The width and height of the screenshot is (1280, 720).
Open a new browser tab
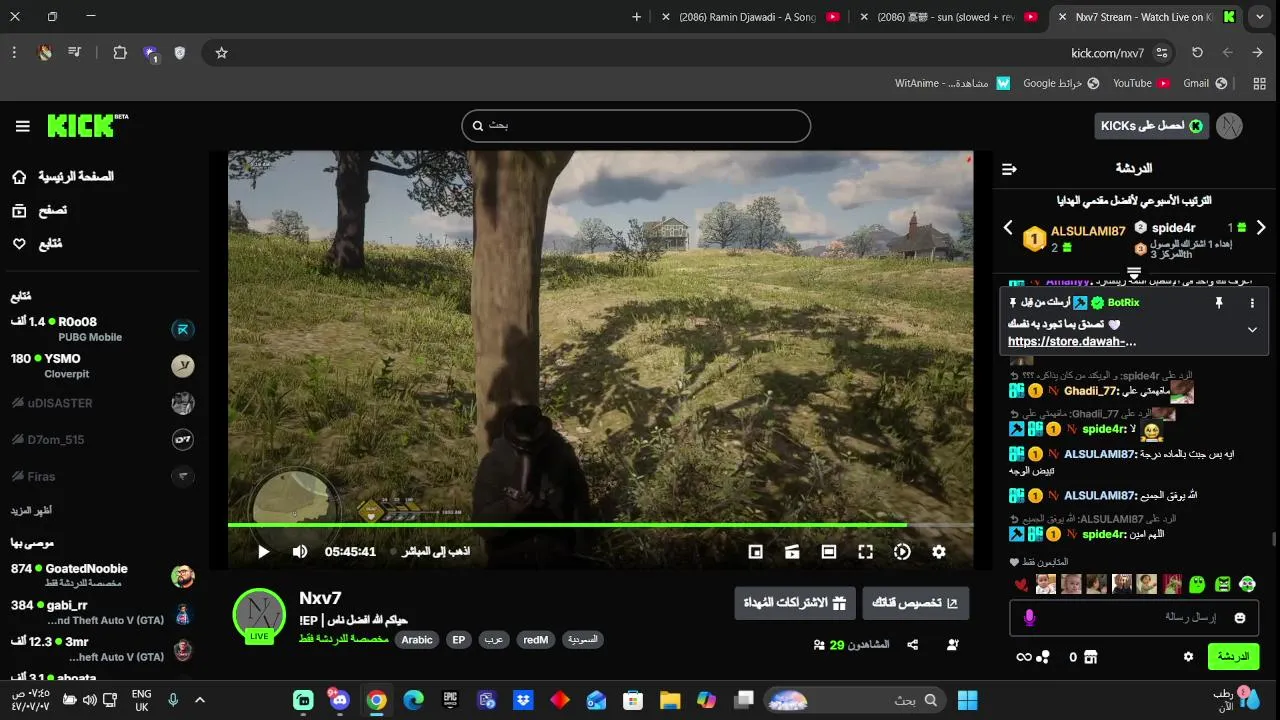pyautogui.click(x=636, y=17)
